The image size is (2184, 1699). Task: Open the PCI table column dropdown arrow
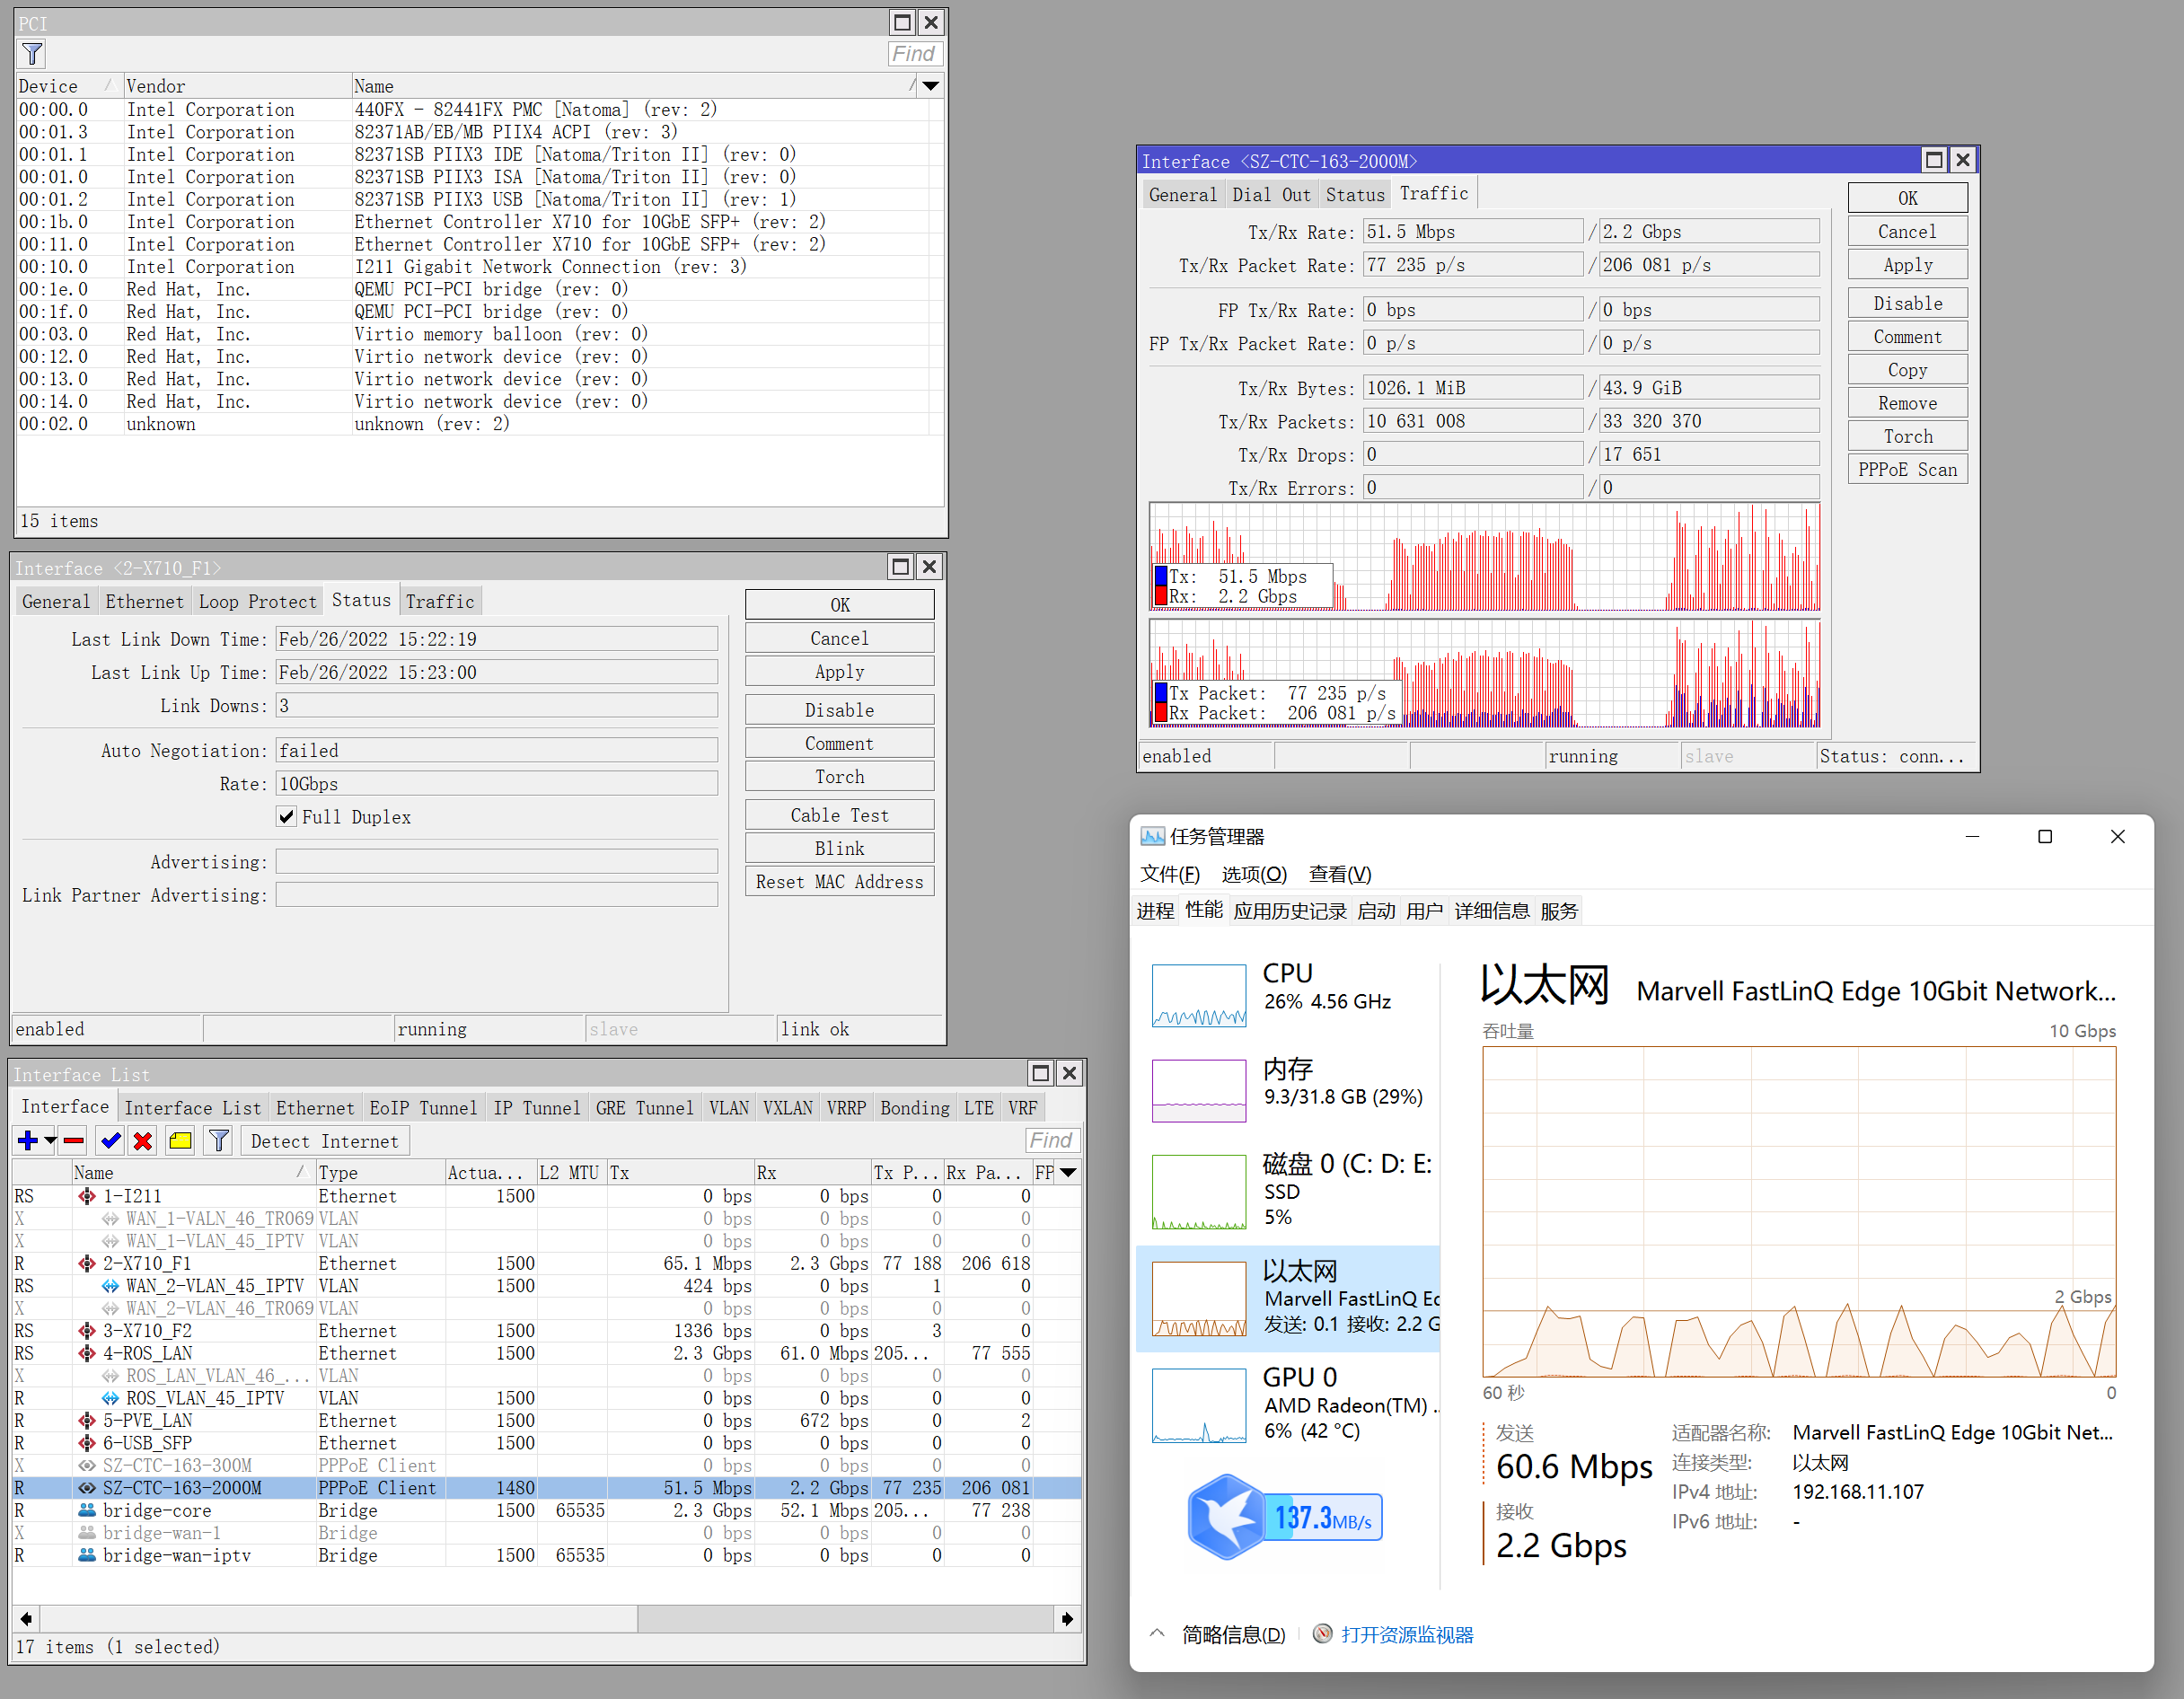click(930, 86)
